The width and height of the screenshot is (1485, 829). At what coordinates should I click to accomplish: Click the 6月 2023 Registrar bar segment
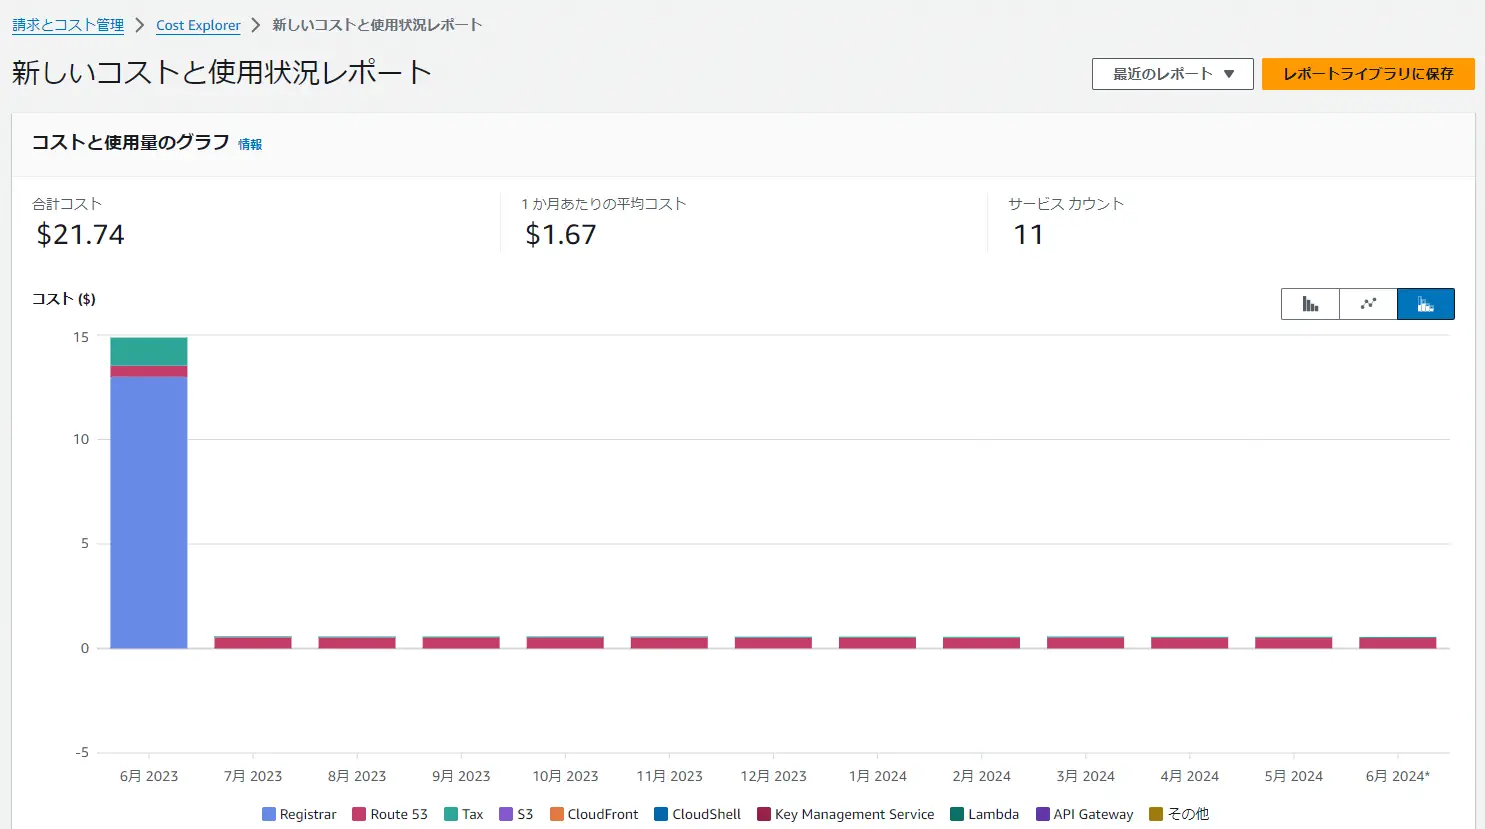tap(149, 510)
